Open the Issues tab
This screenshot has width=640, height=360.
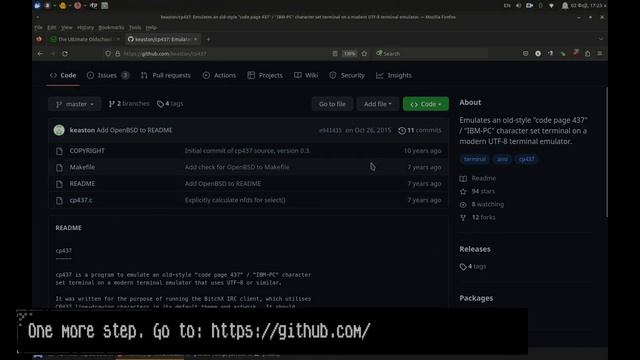coord(108,75)
